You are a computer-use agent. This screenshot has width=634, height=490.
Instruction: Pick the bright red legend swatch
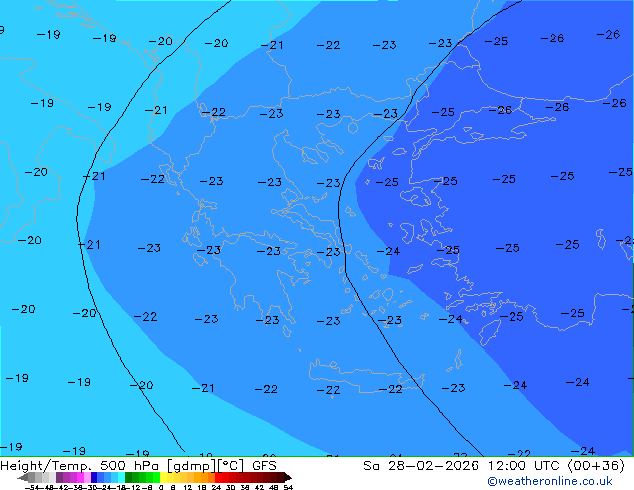point(218,477)
